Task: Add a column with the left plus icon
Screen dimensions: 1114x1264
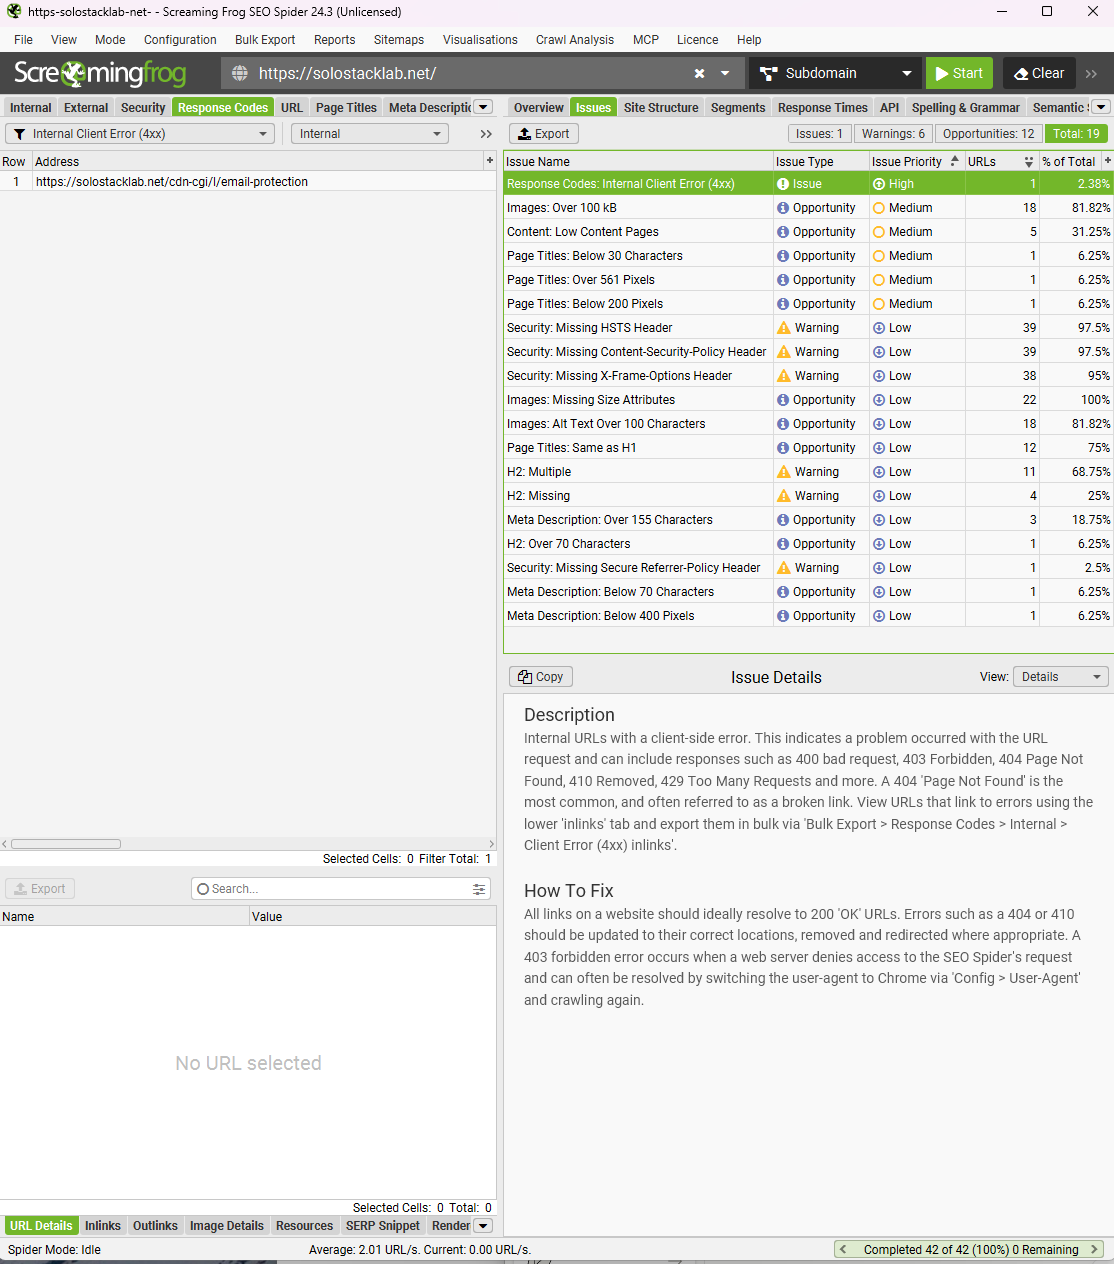Action: click(490, 161)
